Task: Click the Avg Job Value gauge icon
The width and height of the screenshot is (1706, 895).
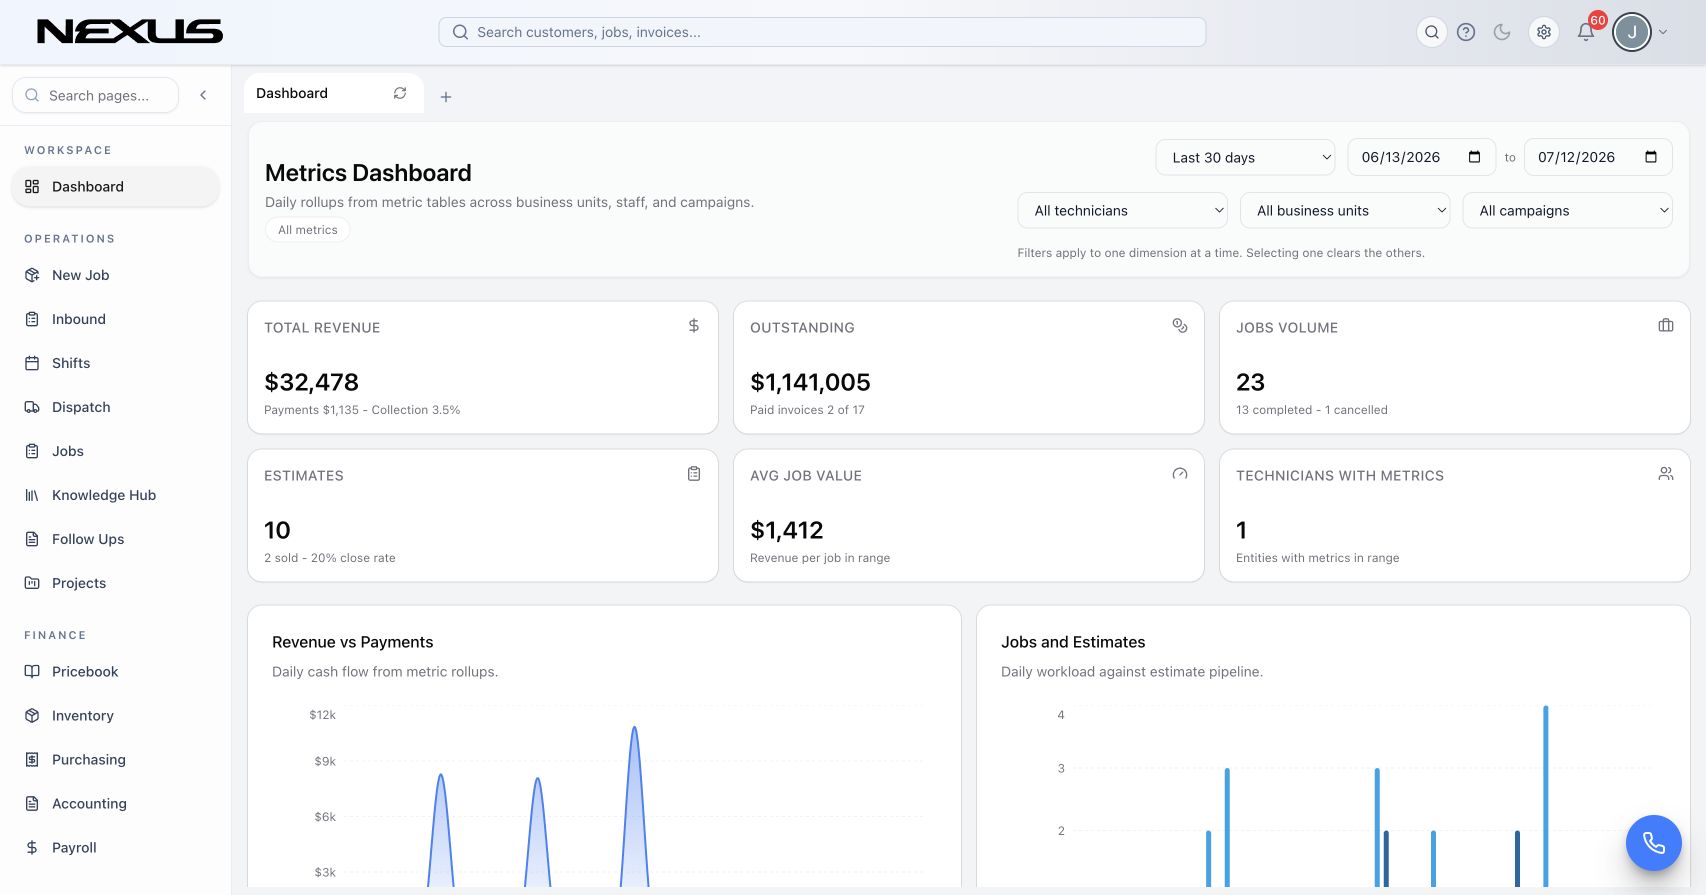Action: click(x=1180, y=474)
